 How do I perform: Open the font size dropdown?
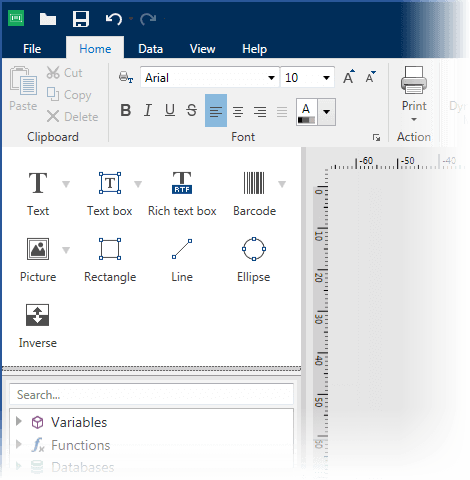point(307,78)
